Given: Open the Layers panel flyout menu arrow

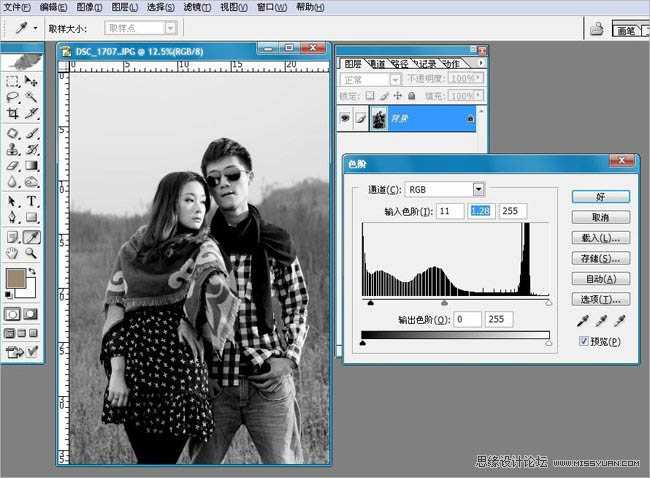Looking at the screenshot, I should coord(481,63).
